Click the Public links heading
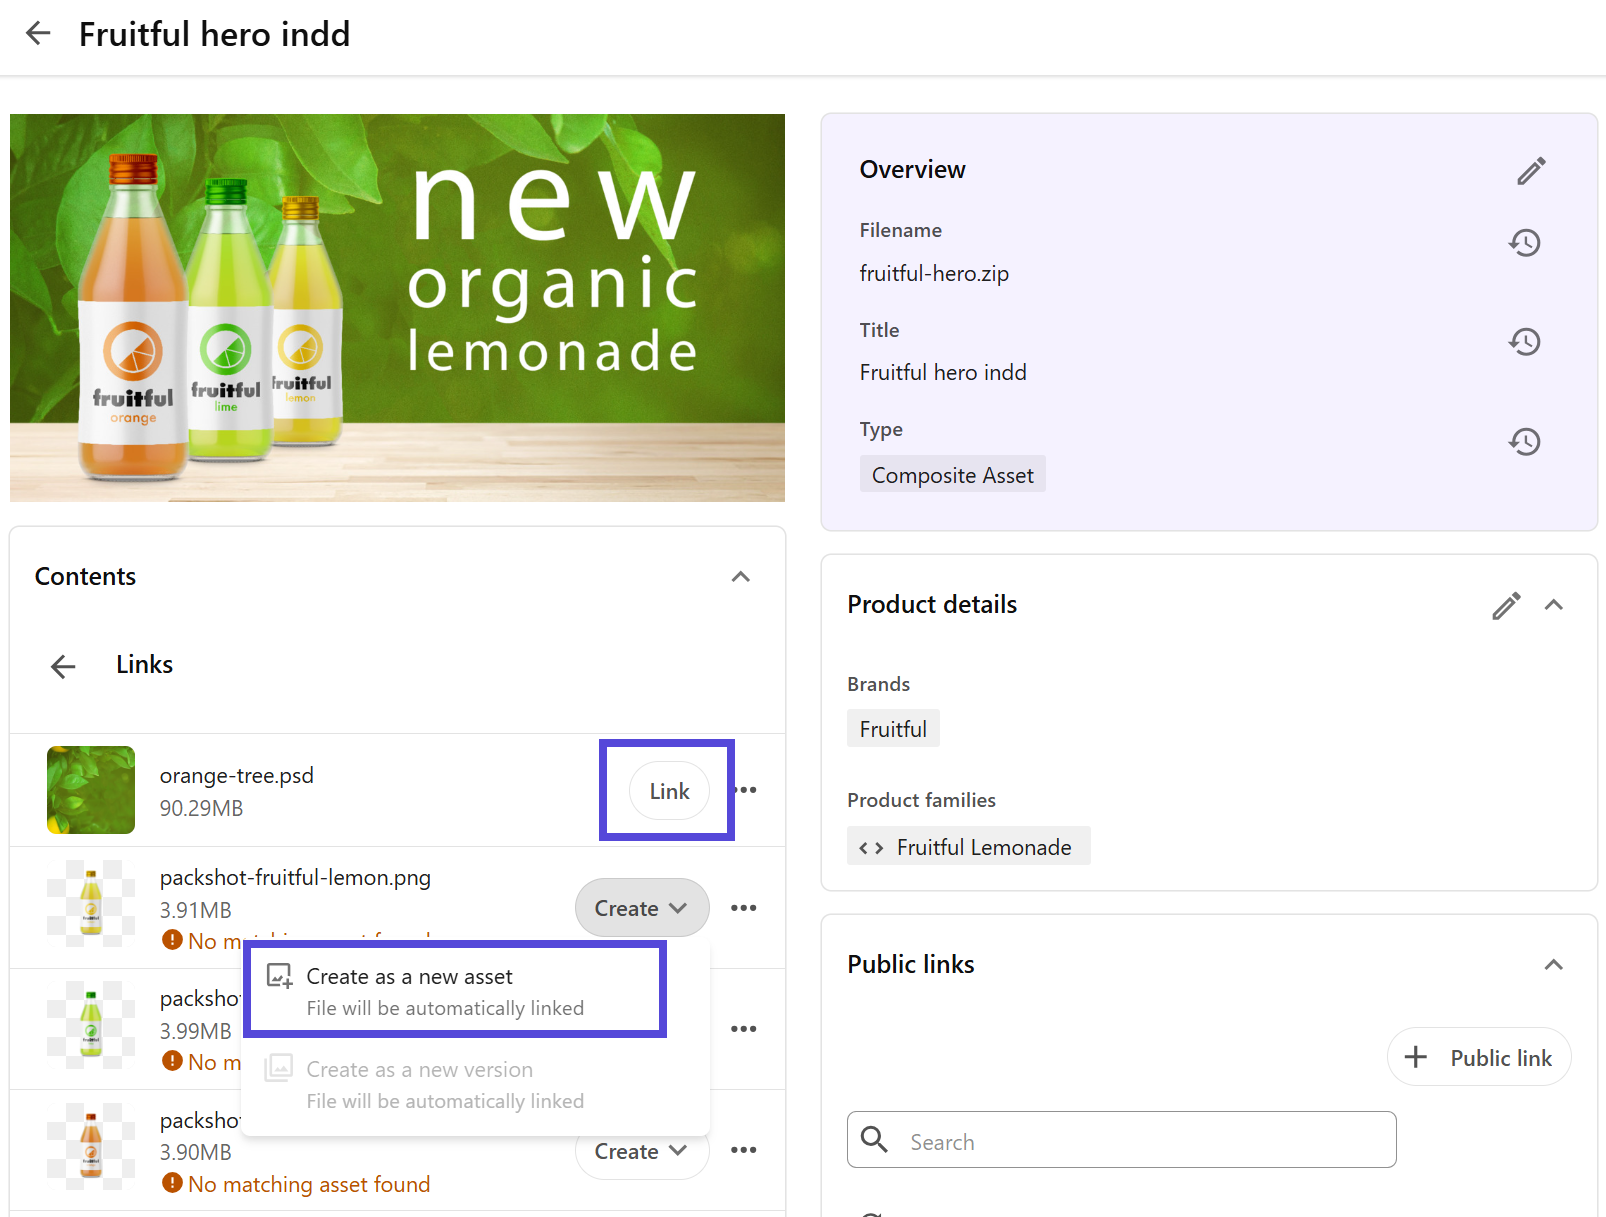The width and height of the screenshot is (1606, 1217). pyautogui.click(x=911, y=965)
